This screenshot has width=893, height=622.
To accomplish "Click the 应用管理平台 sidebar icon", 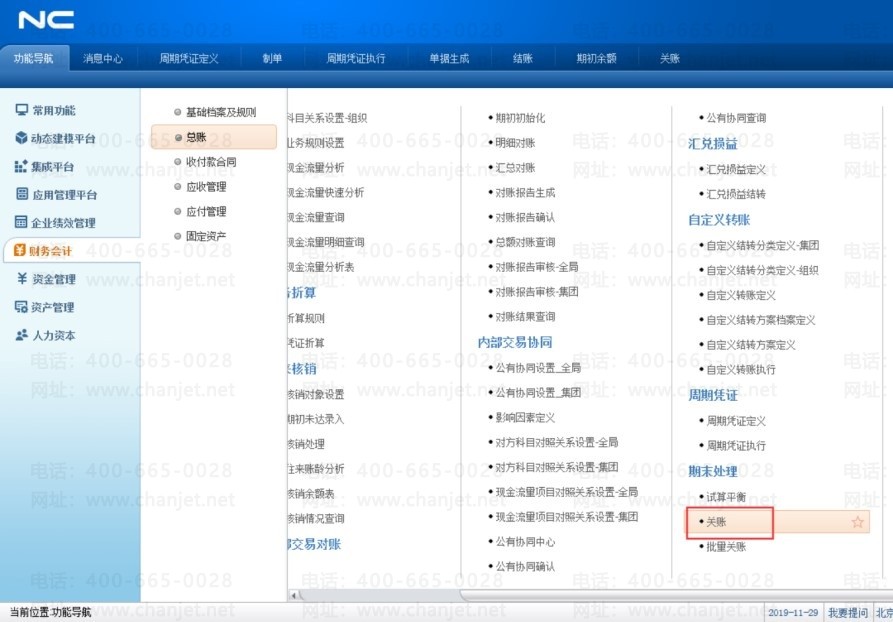I will [22, 194].
